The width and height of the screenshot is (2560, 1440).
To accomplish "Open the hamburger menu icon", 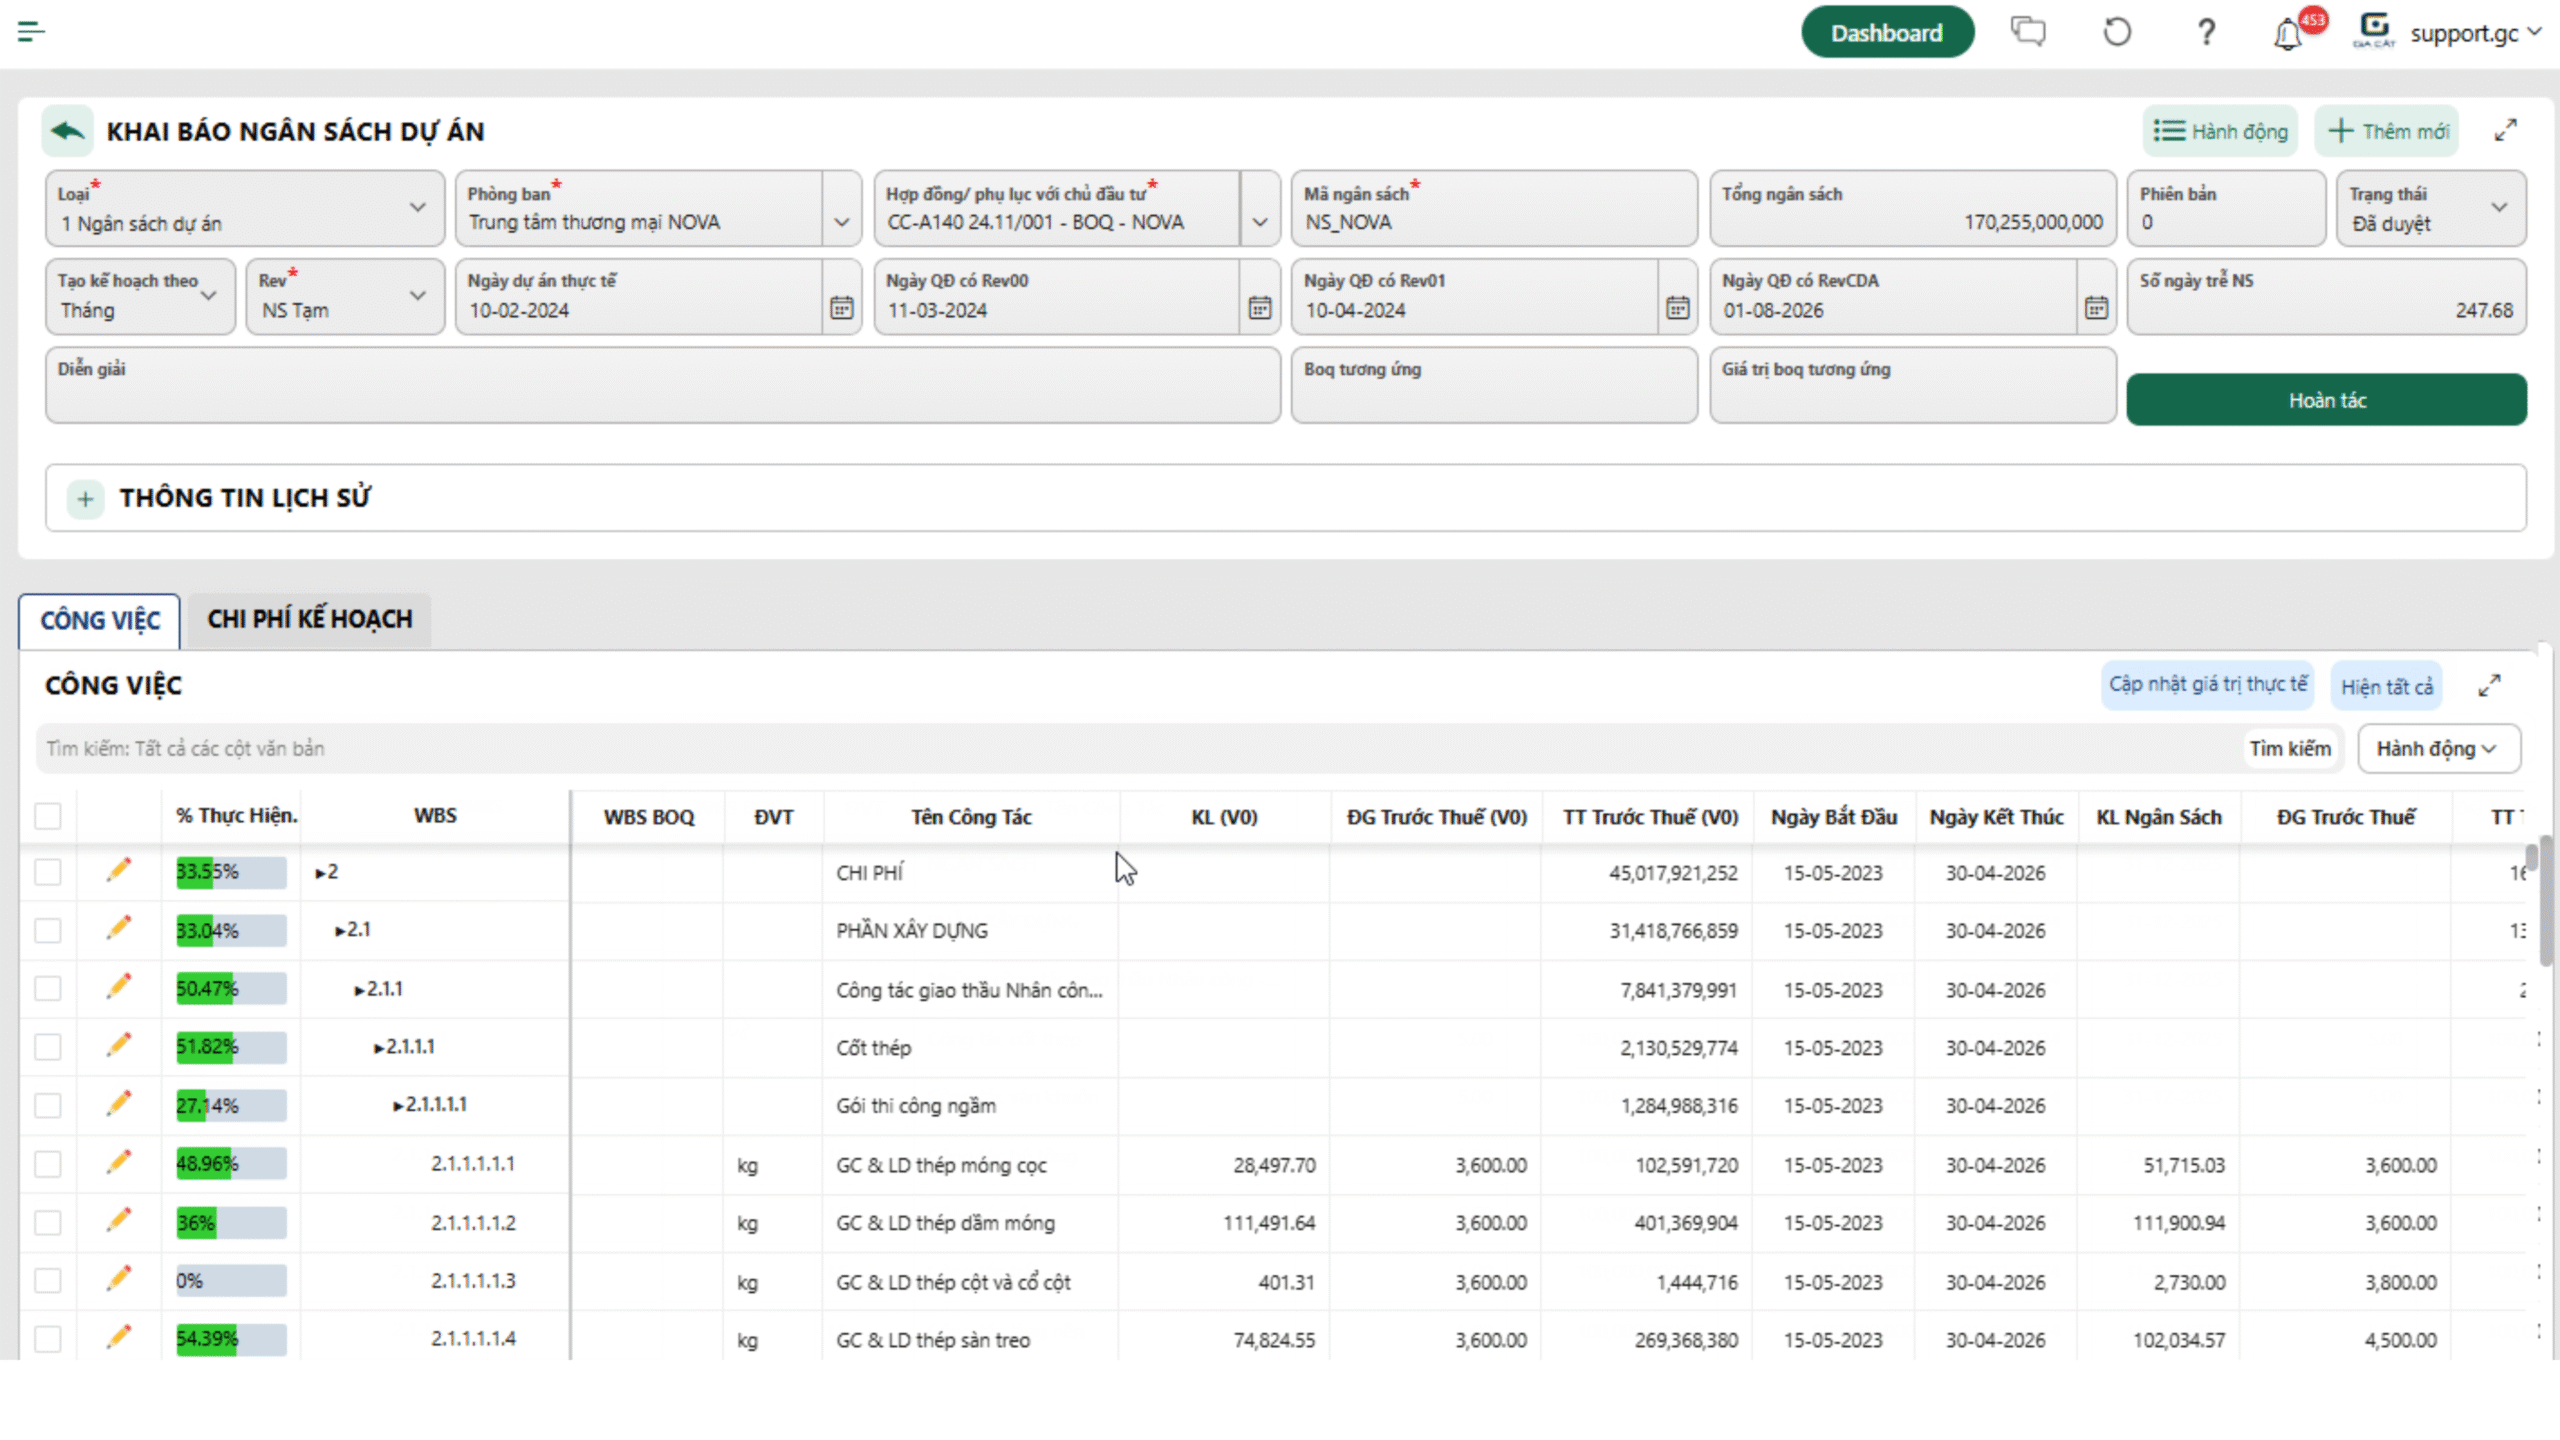I will [x=31, y=32].
